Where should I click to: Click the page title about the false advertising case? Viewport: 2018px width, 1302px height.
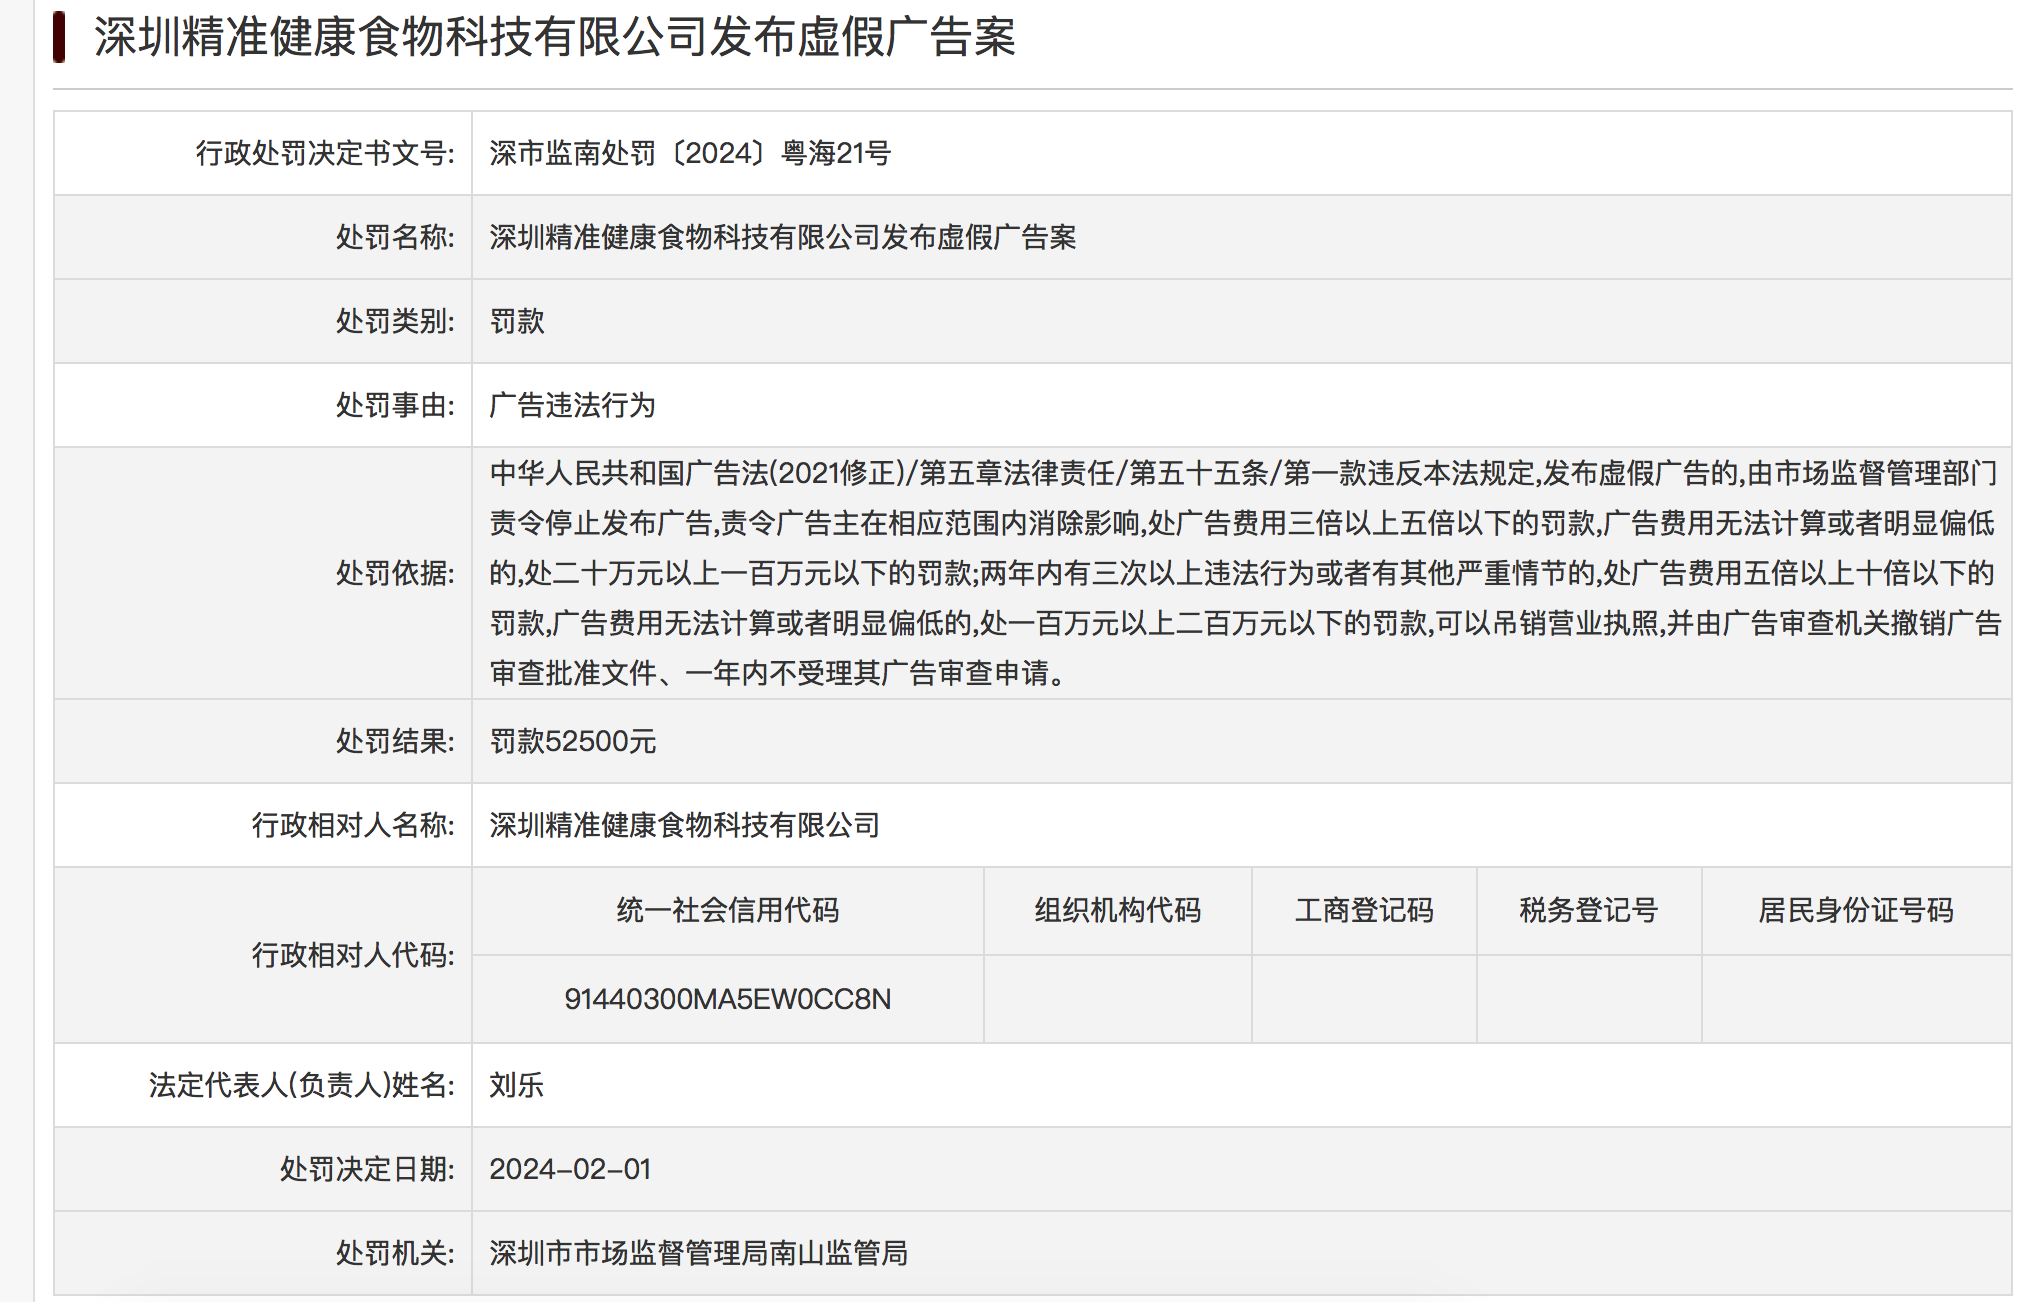point(555,38)
